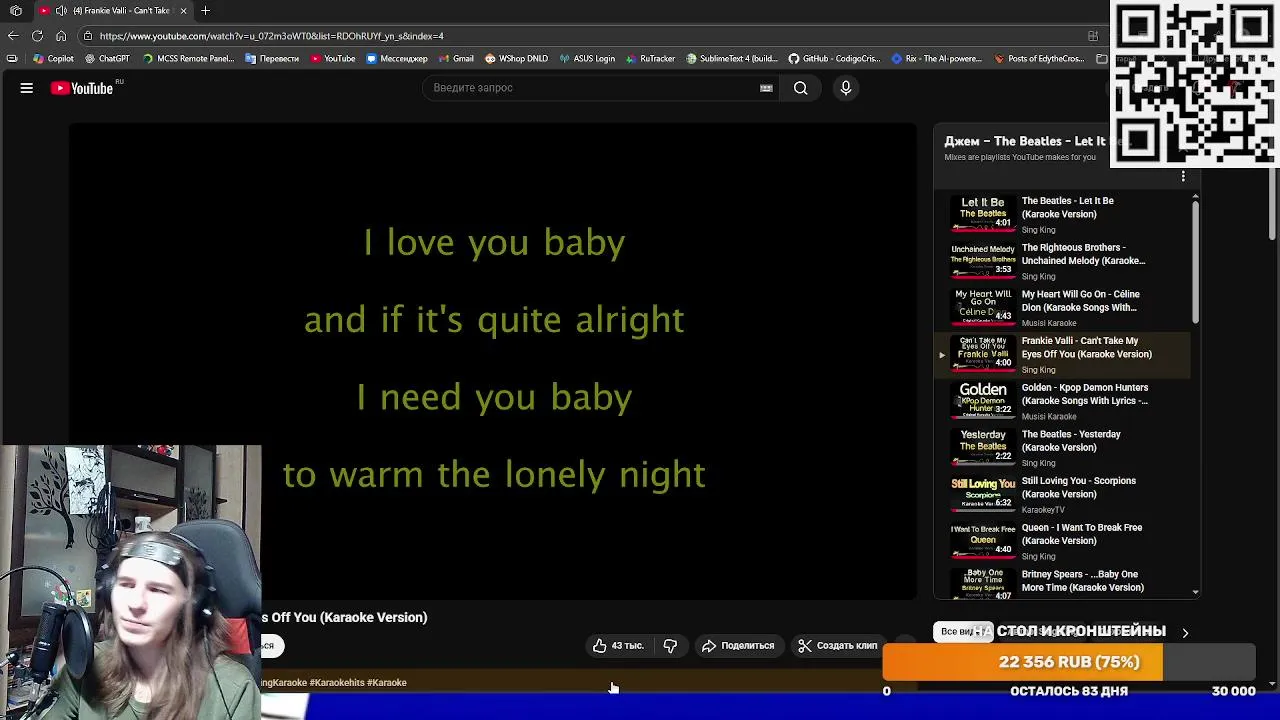Activate voice search microphone
The width and height of the screenshot is (1280, 720).
(846, 88)
